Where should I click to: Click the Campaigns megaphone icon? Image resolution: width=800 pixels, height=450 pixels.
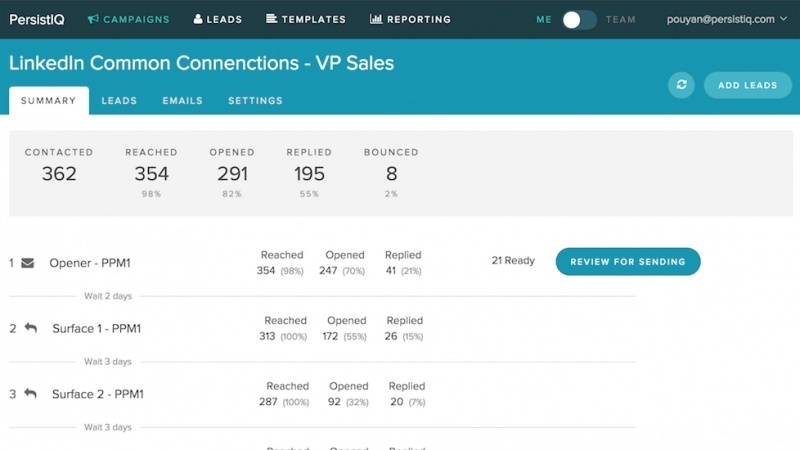tap(93, 19)
